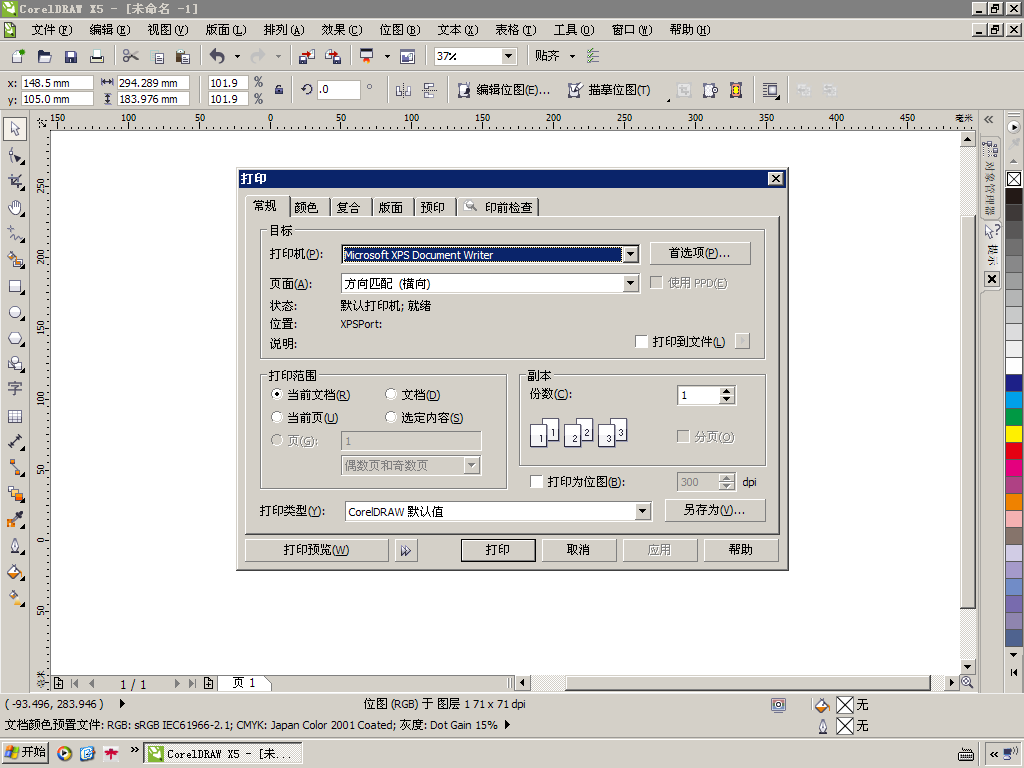Click the 另存为 button
The width and height of the screenshot is (1024, 768).
pyautogui.click(x=714, y=510)
